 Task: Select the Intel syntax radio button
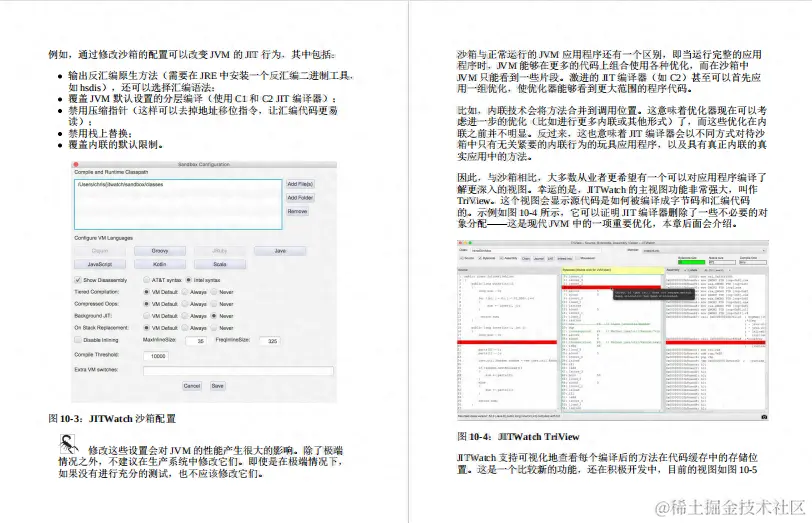click(x=189, y=280)
